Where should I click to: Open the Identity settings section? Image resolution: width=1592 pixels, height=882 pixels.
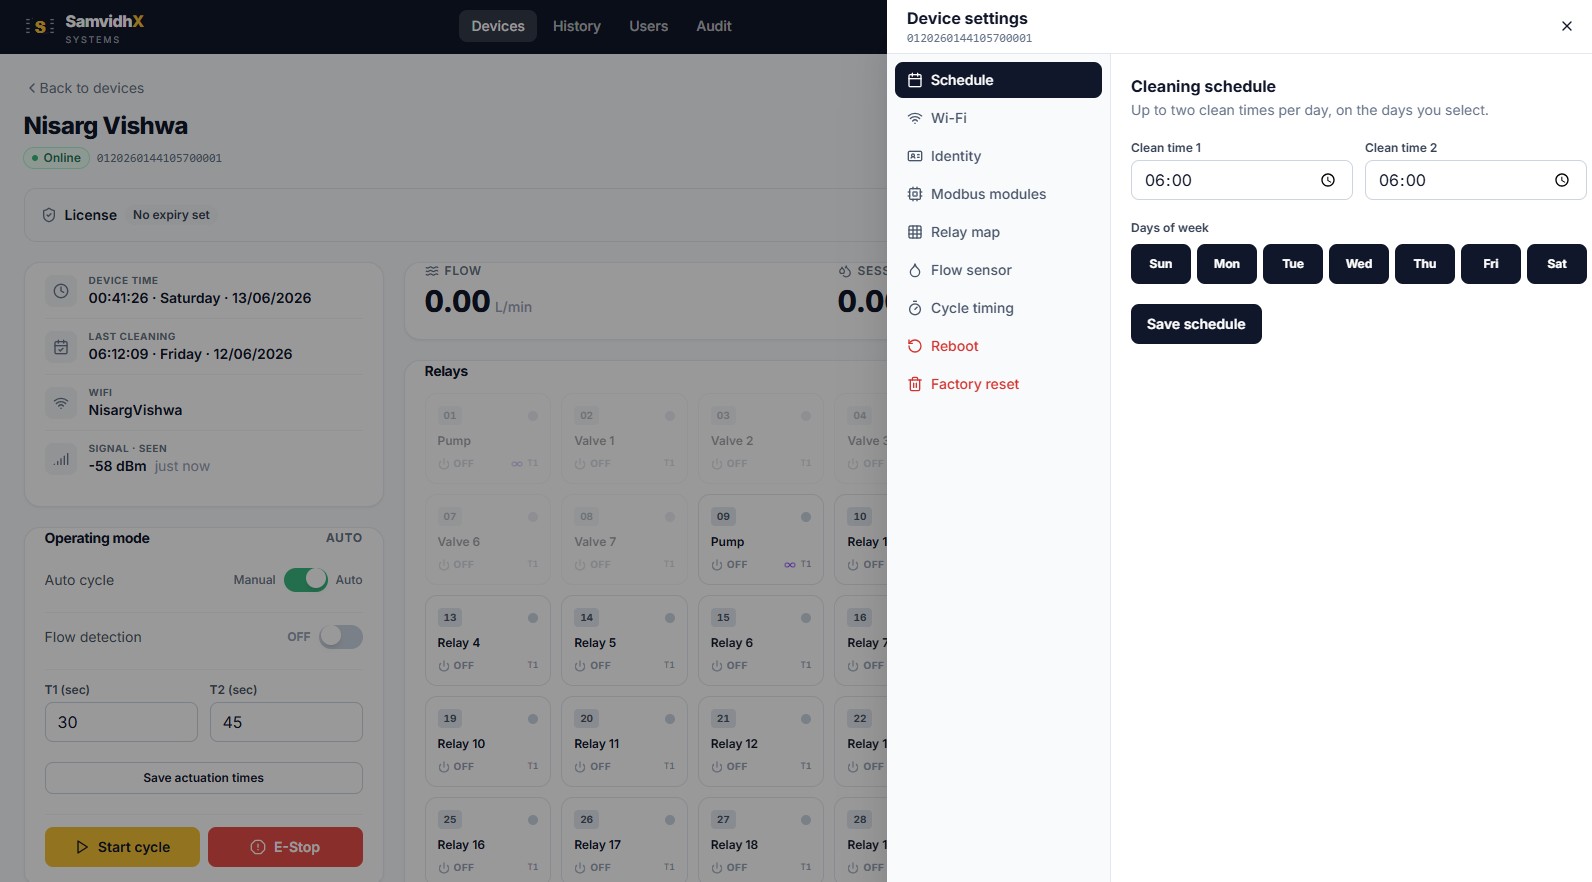998,156
